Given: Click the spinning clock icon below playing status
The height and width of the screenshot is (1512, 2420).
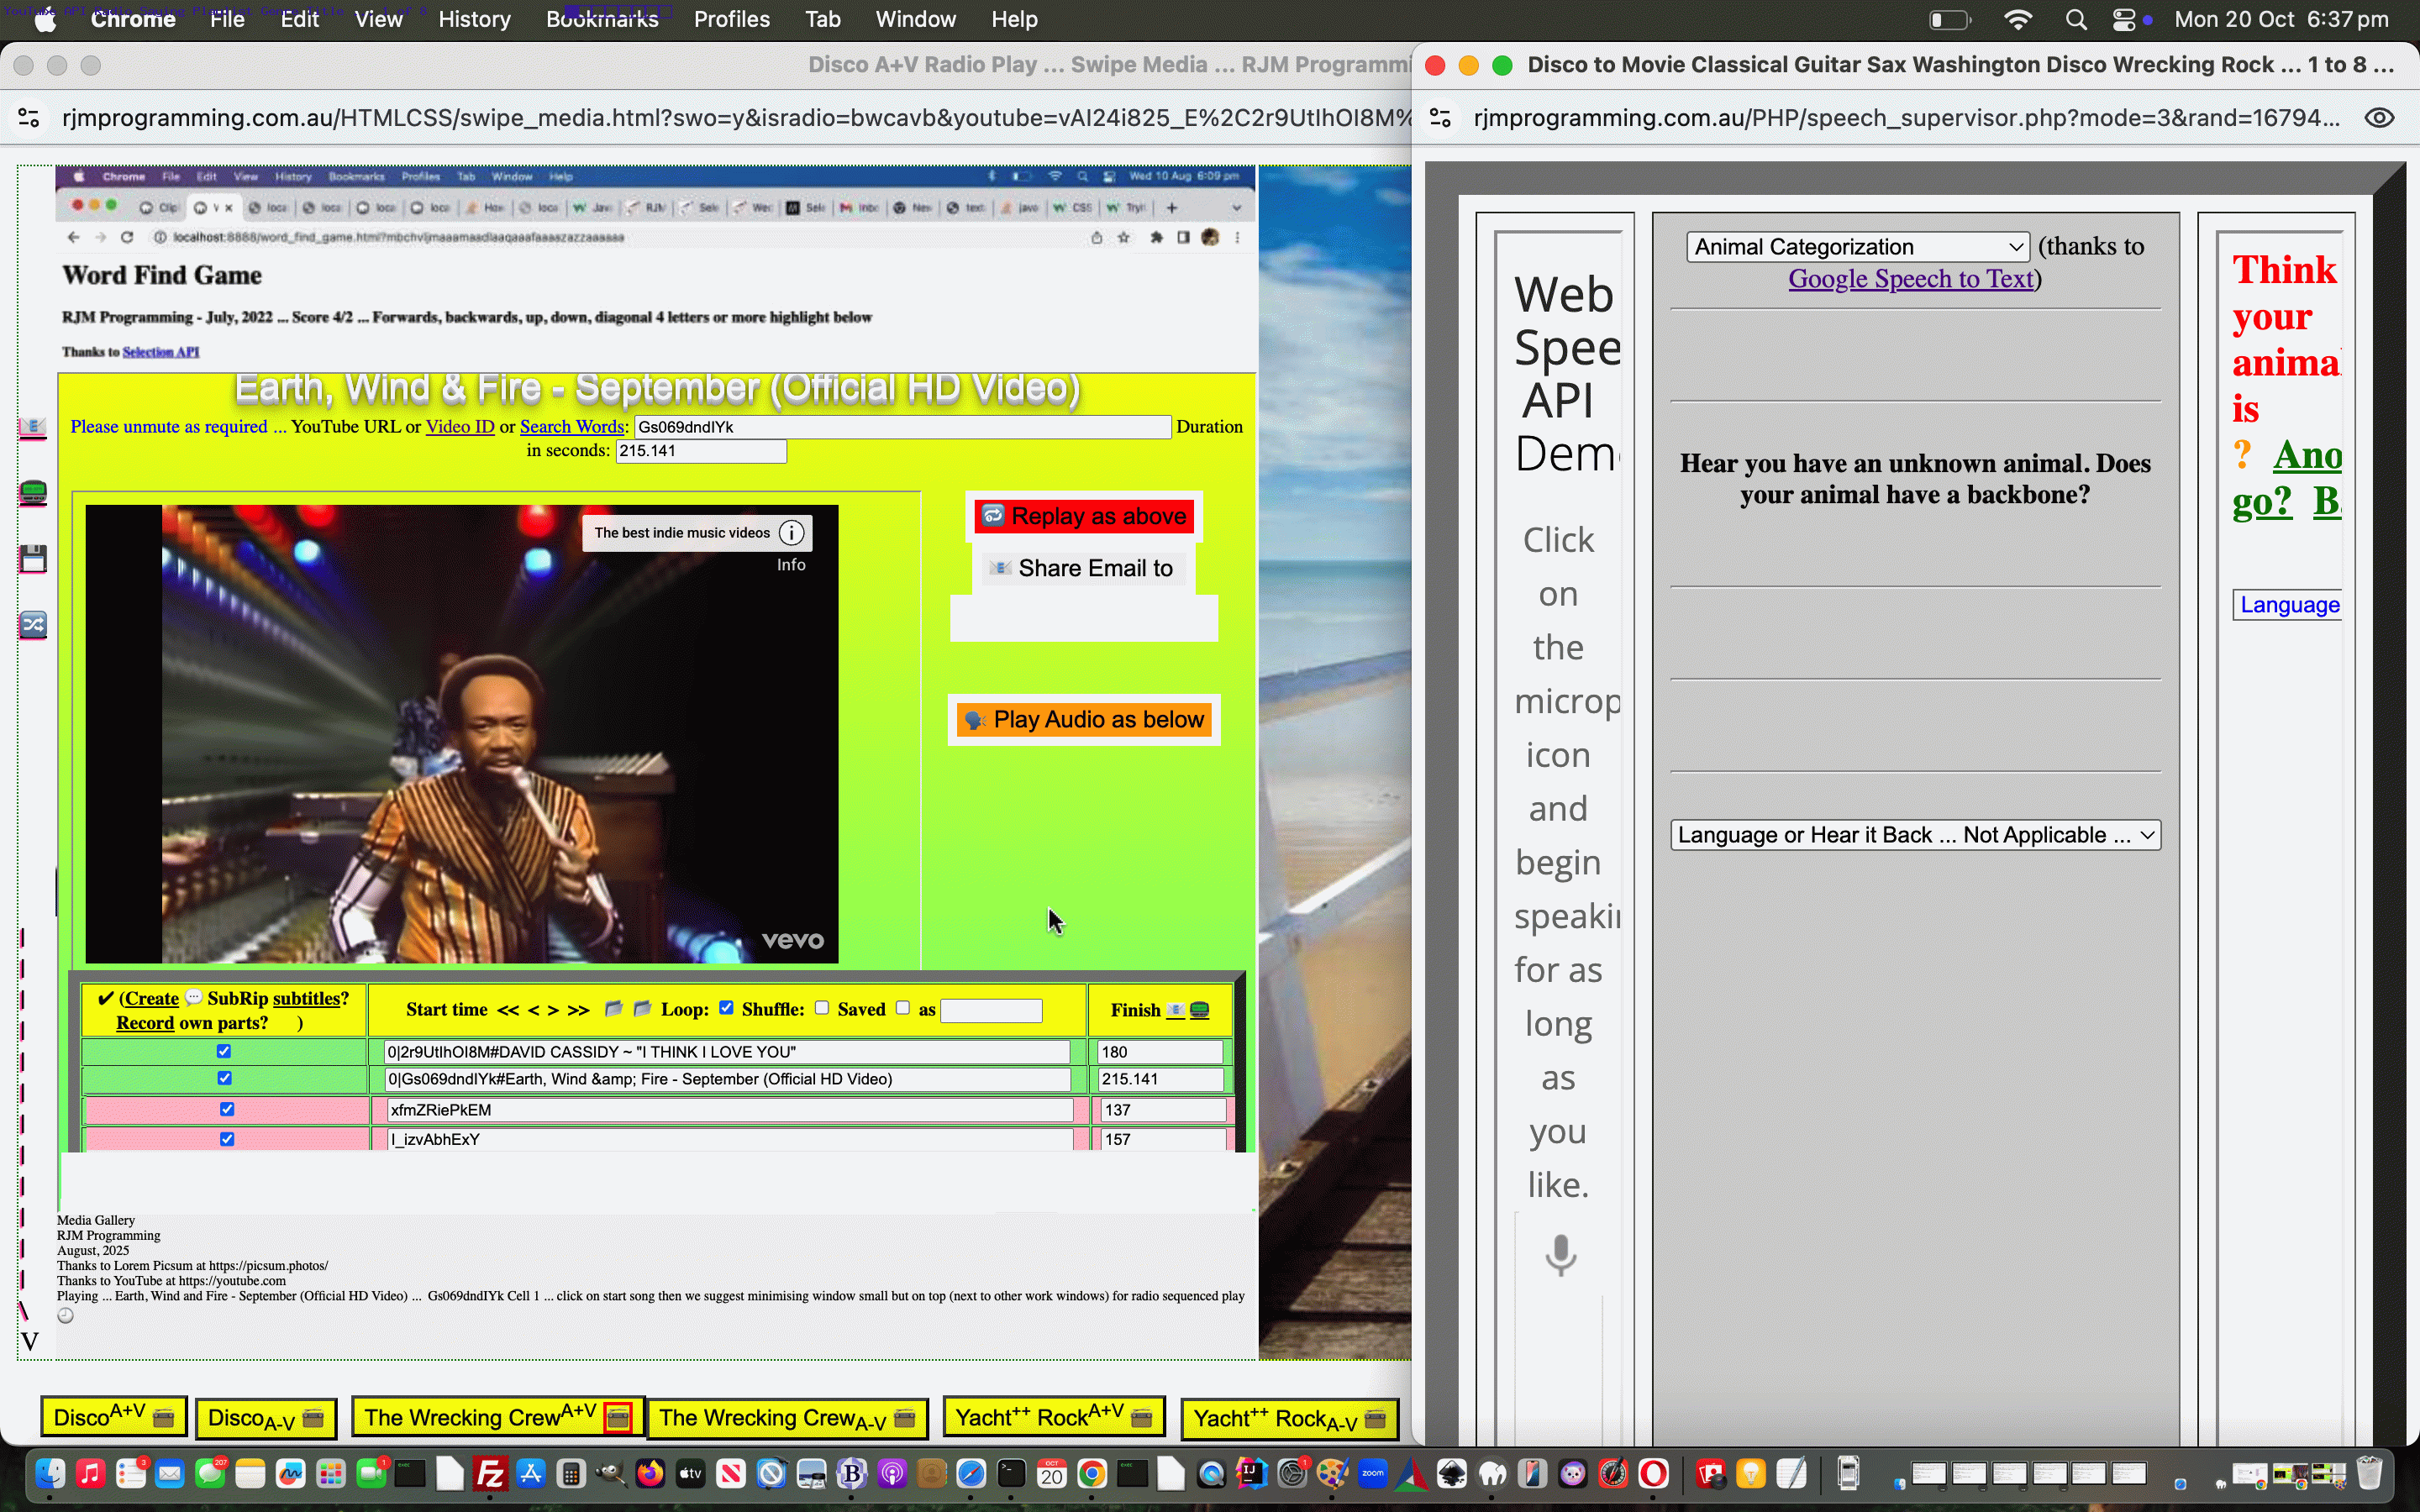Looking at the screenshot, I should pyautogui.click(x=66, y=1316).
